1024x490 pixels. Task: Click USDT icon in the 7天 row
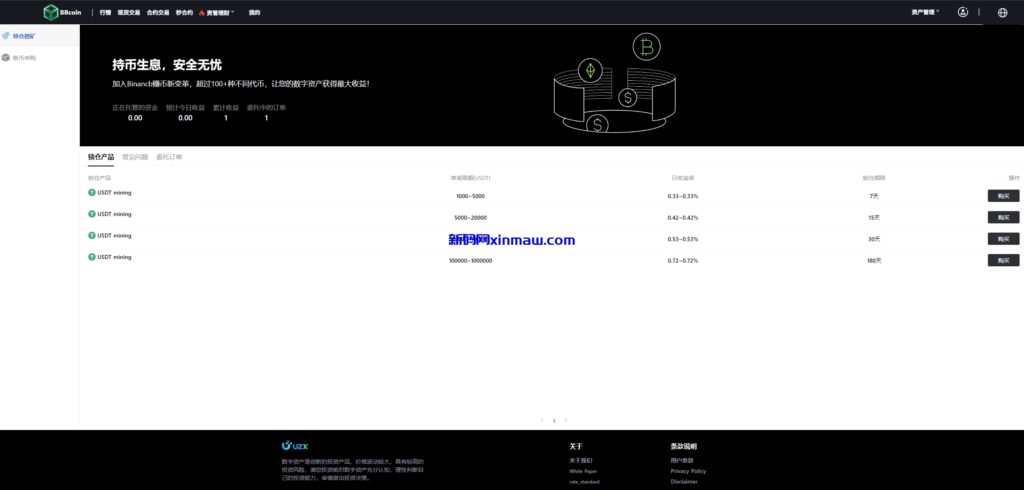tap(91, 192)
